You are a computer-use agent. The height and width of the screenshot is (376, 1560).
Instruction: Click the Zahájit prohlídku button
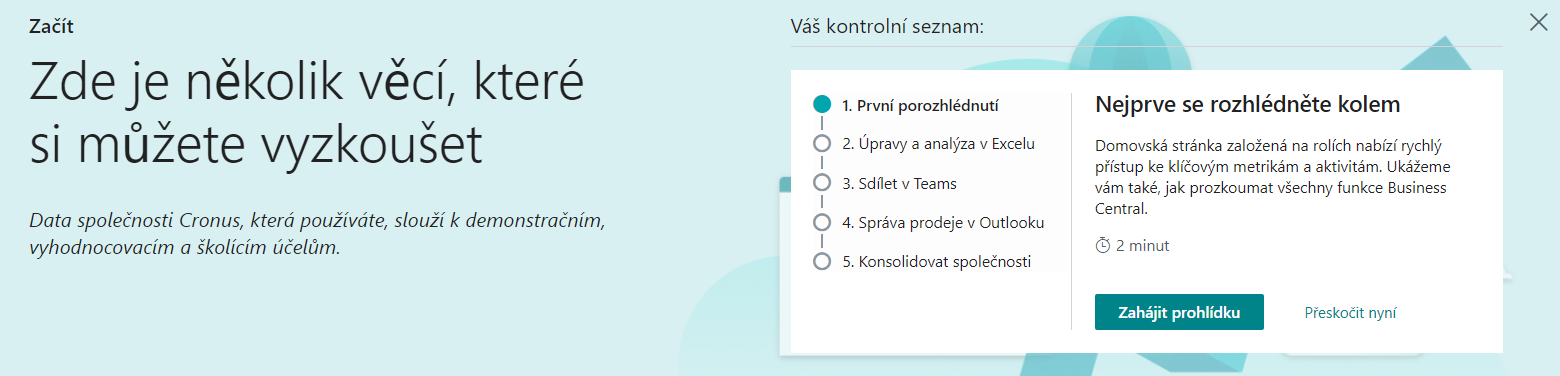[x=1179, y=312]
